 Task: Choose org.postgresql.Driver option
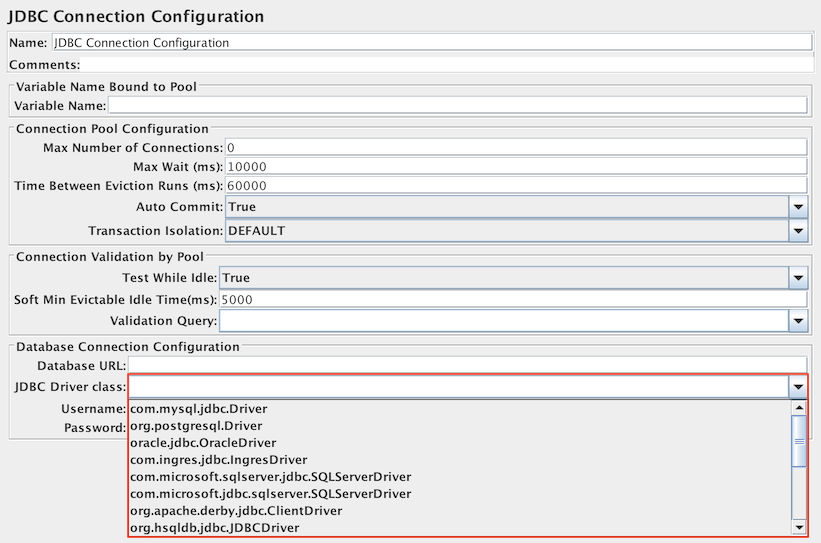(196, 426)
